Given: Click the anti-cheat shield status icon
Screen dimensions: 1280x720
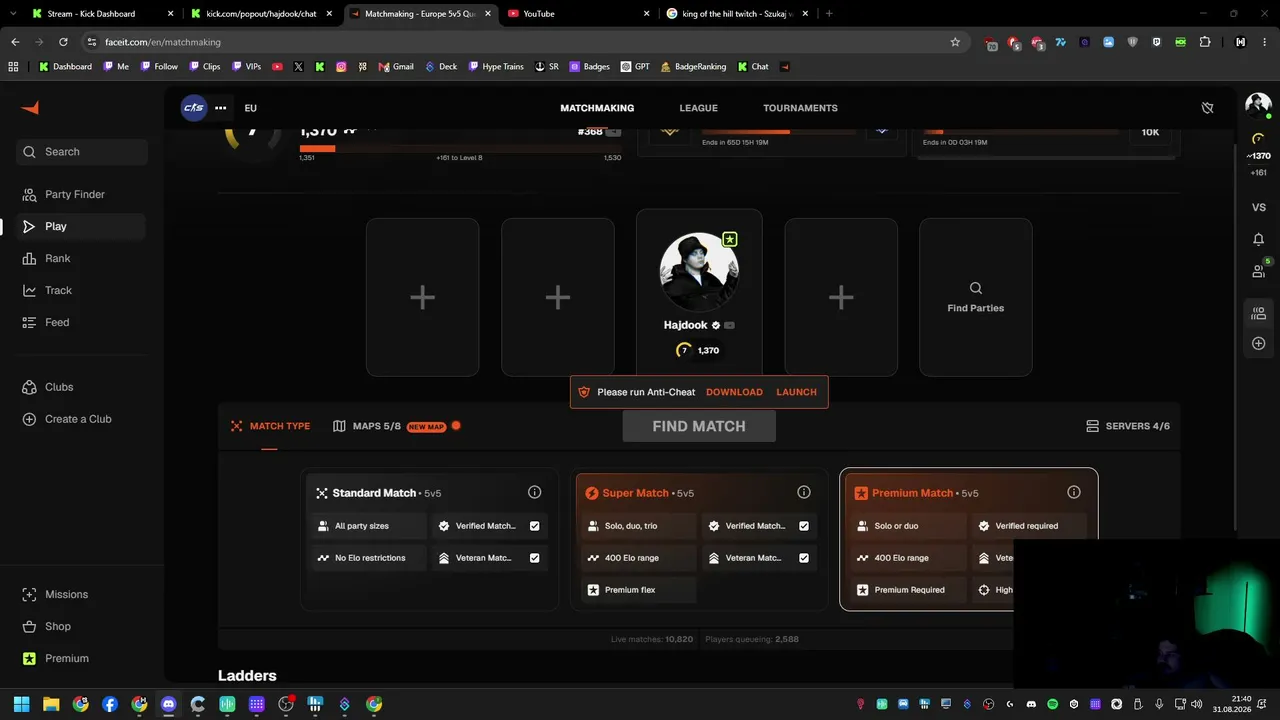Looking at the screenshot, I should pyautogui.click(x=1207, y=108).
